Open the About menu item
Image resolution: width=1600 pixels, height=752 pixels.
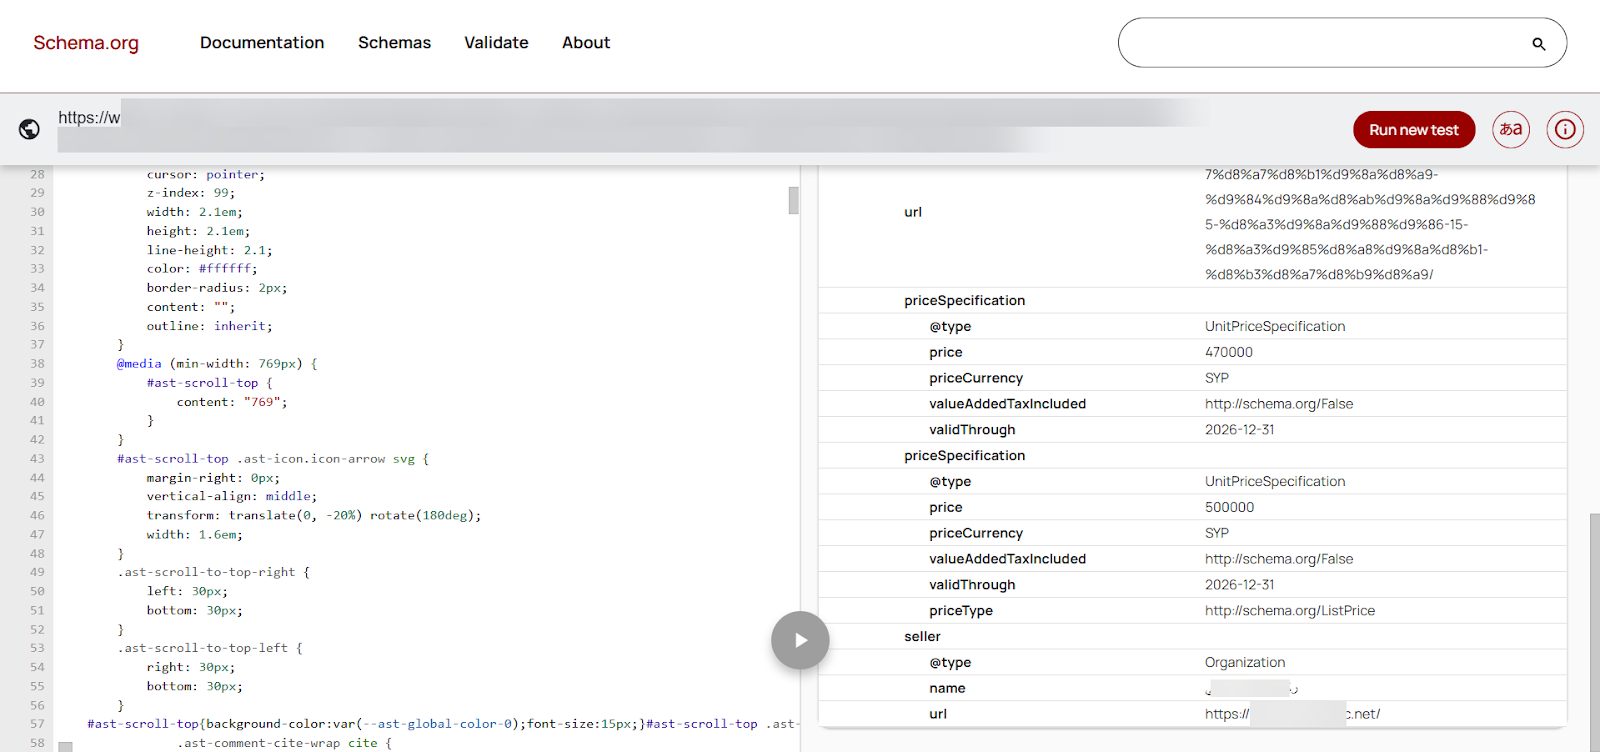586,43
